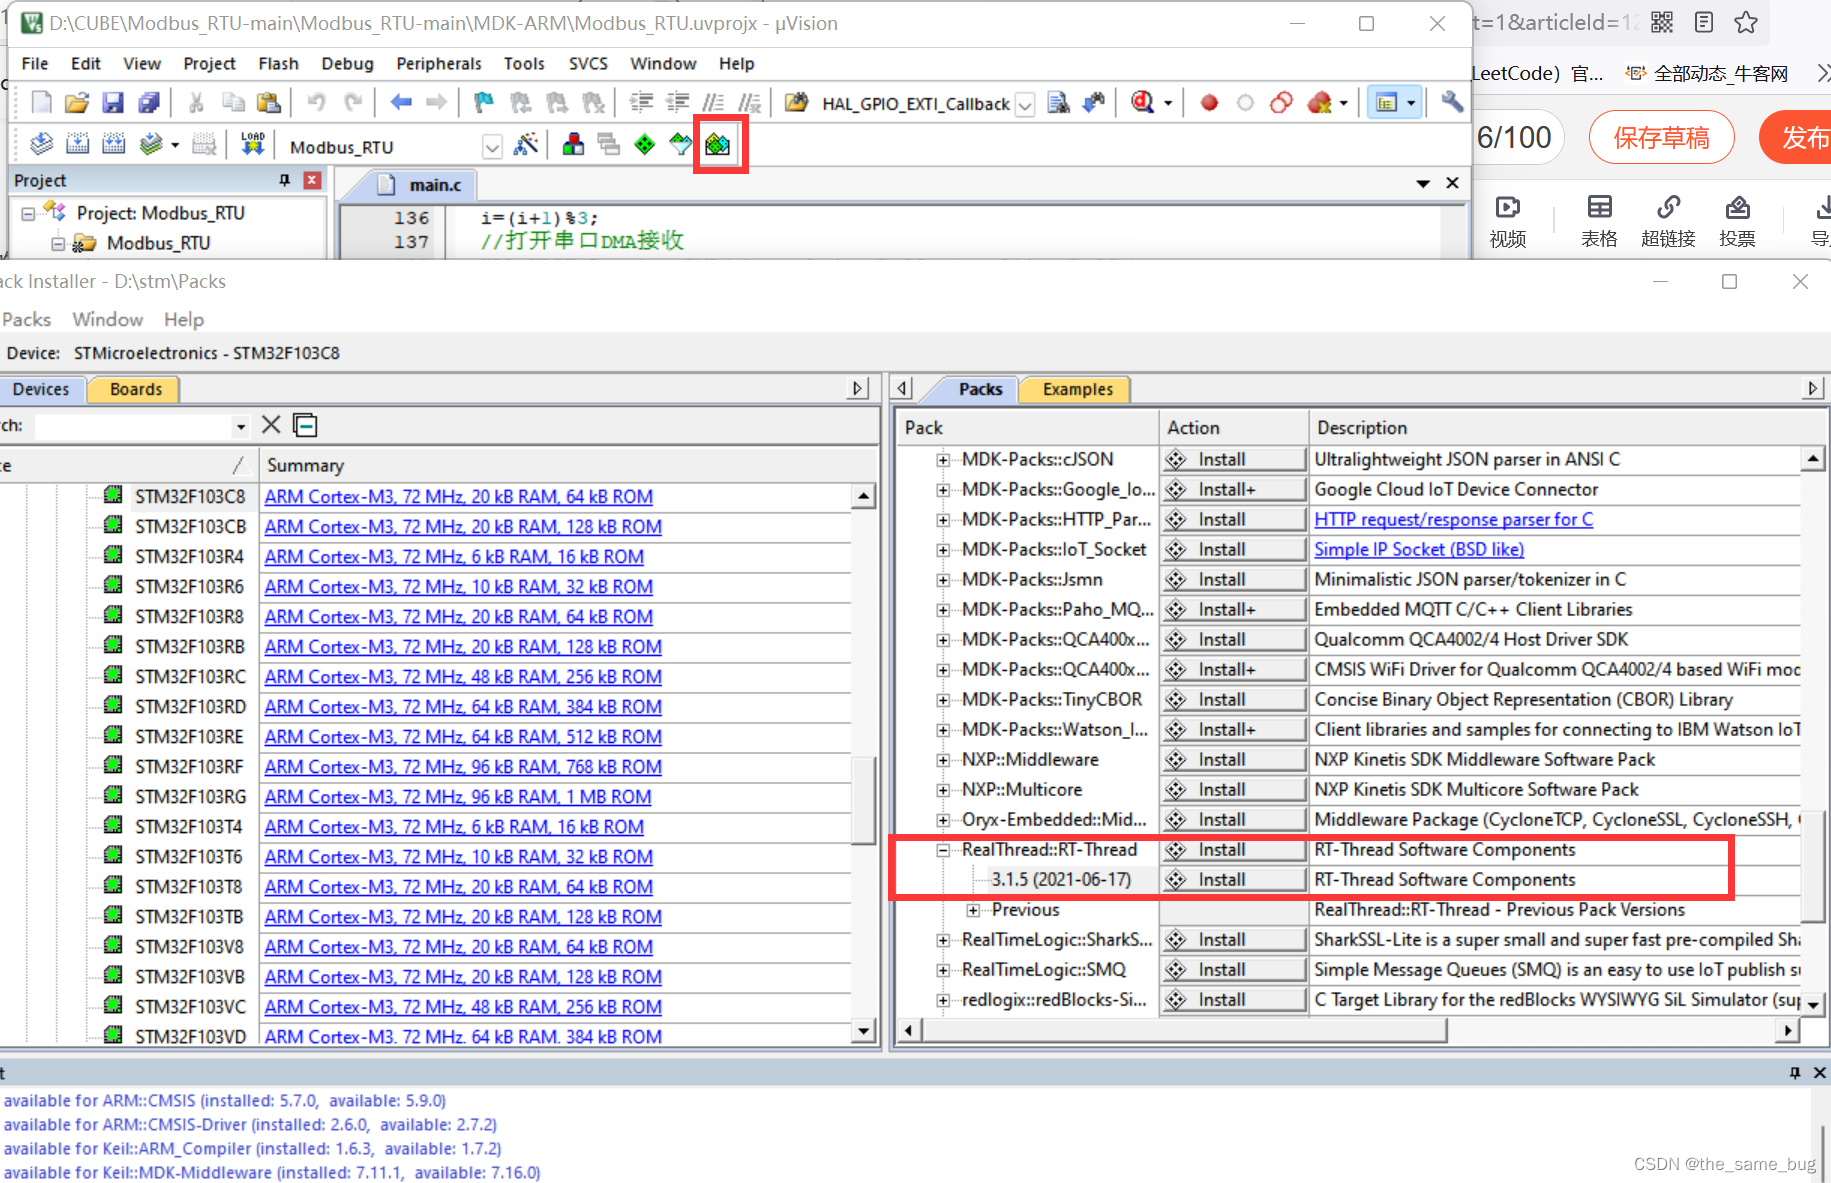
Task: Toggle the Project panel pin icon
Action: click(x=285, y=180)
